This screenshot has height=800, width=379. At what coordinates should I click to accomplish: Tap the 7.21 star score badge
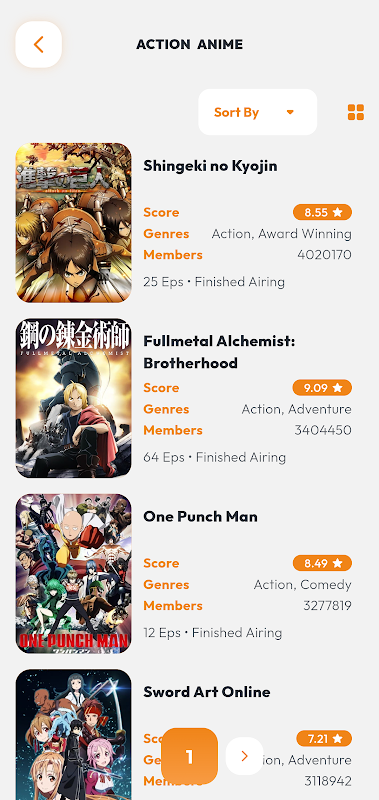tap(324, 738)
